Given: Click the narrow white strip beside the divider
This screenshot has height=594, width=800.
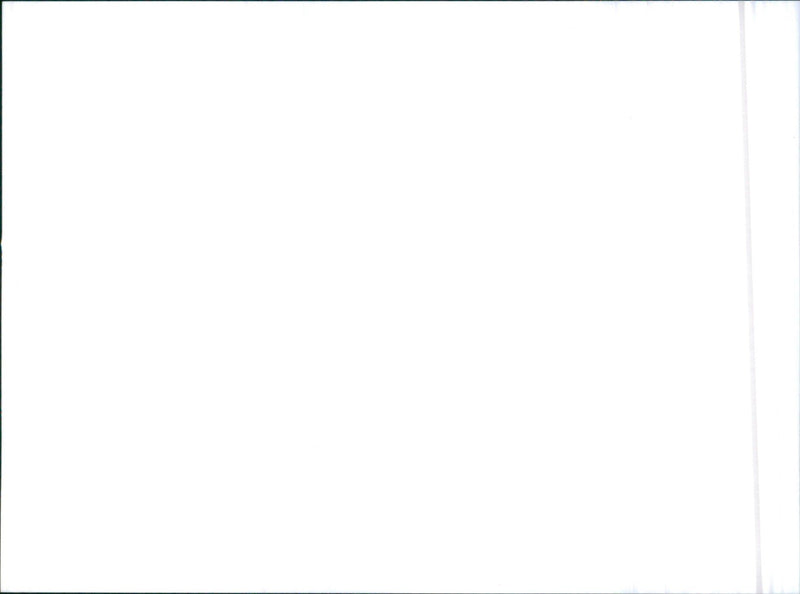Looking at the screenshot, I should click(778, 296).
